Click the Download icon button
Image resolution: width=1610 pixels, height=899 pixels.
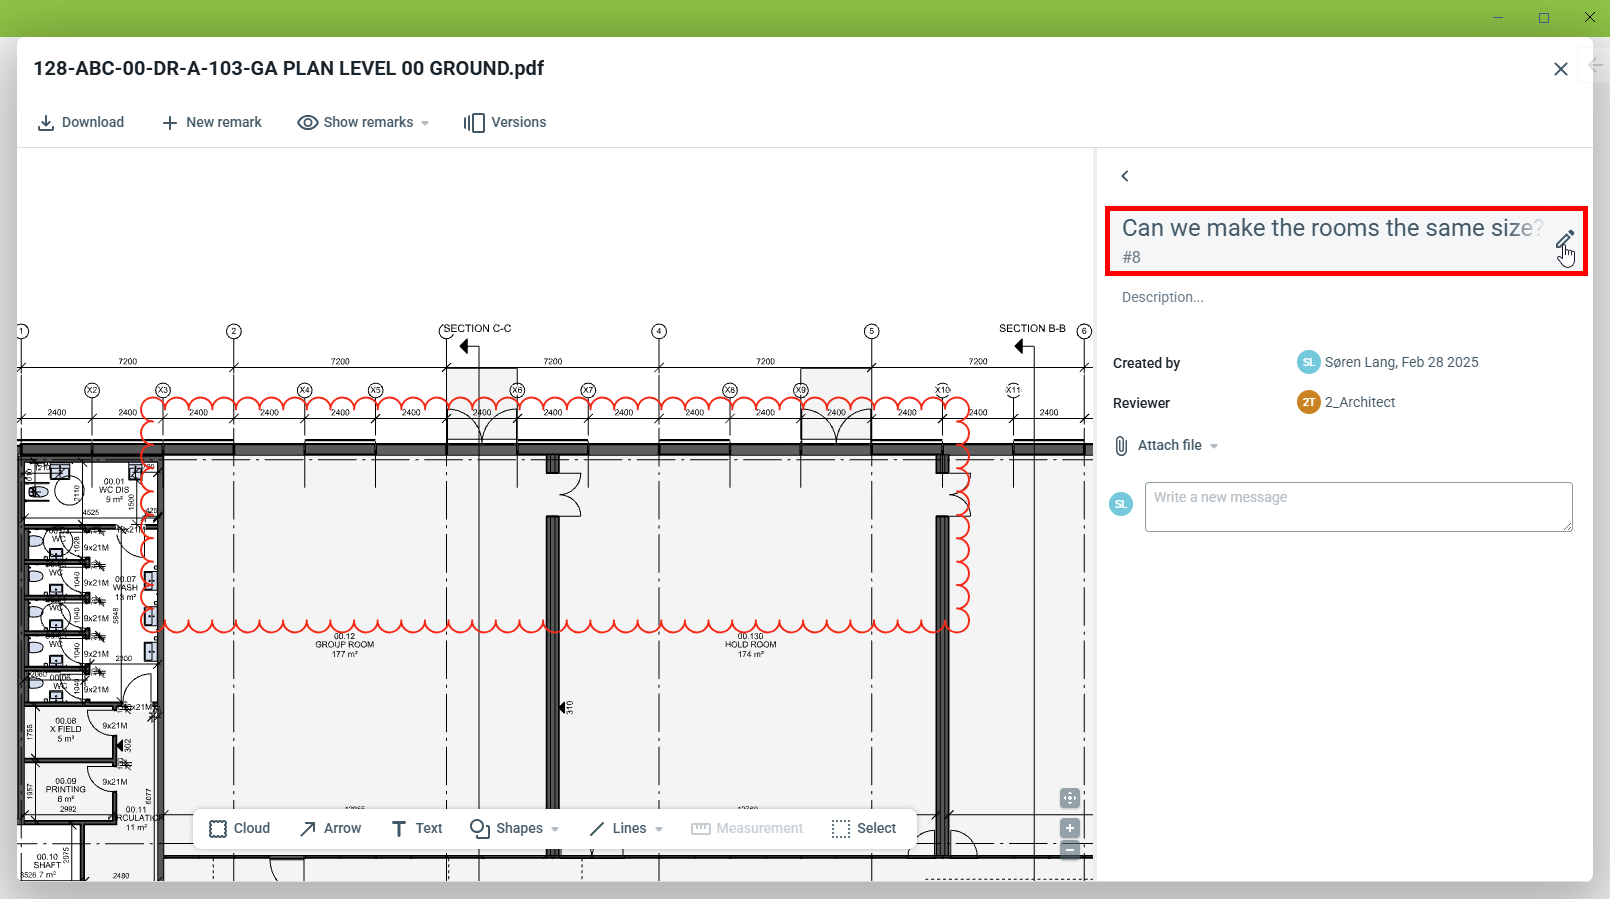[46, 123]
